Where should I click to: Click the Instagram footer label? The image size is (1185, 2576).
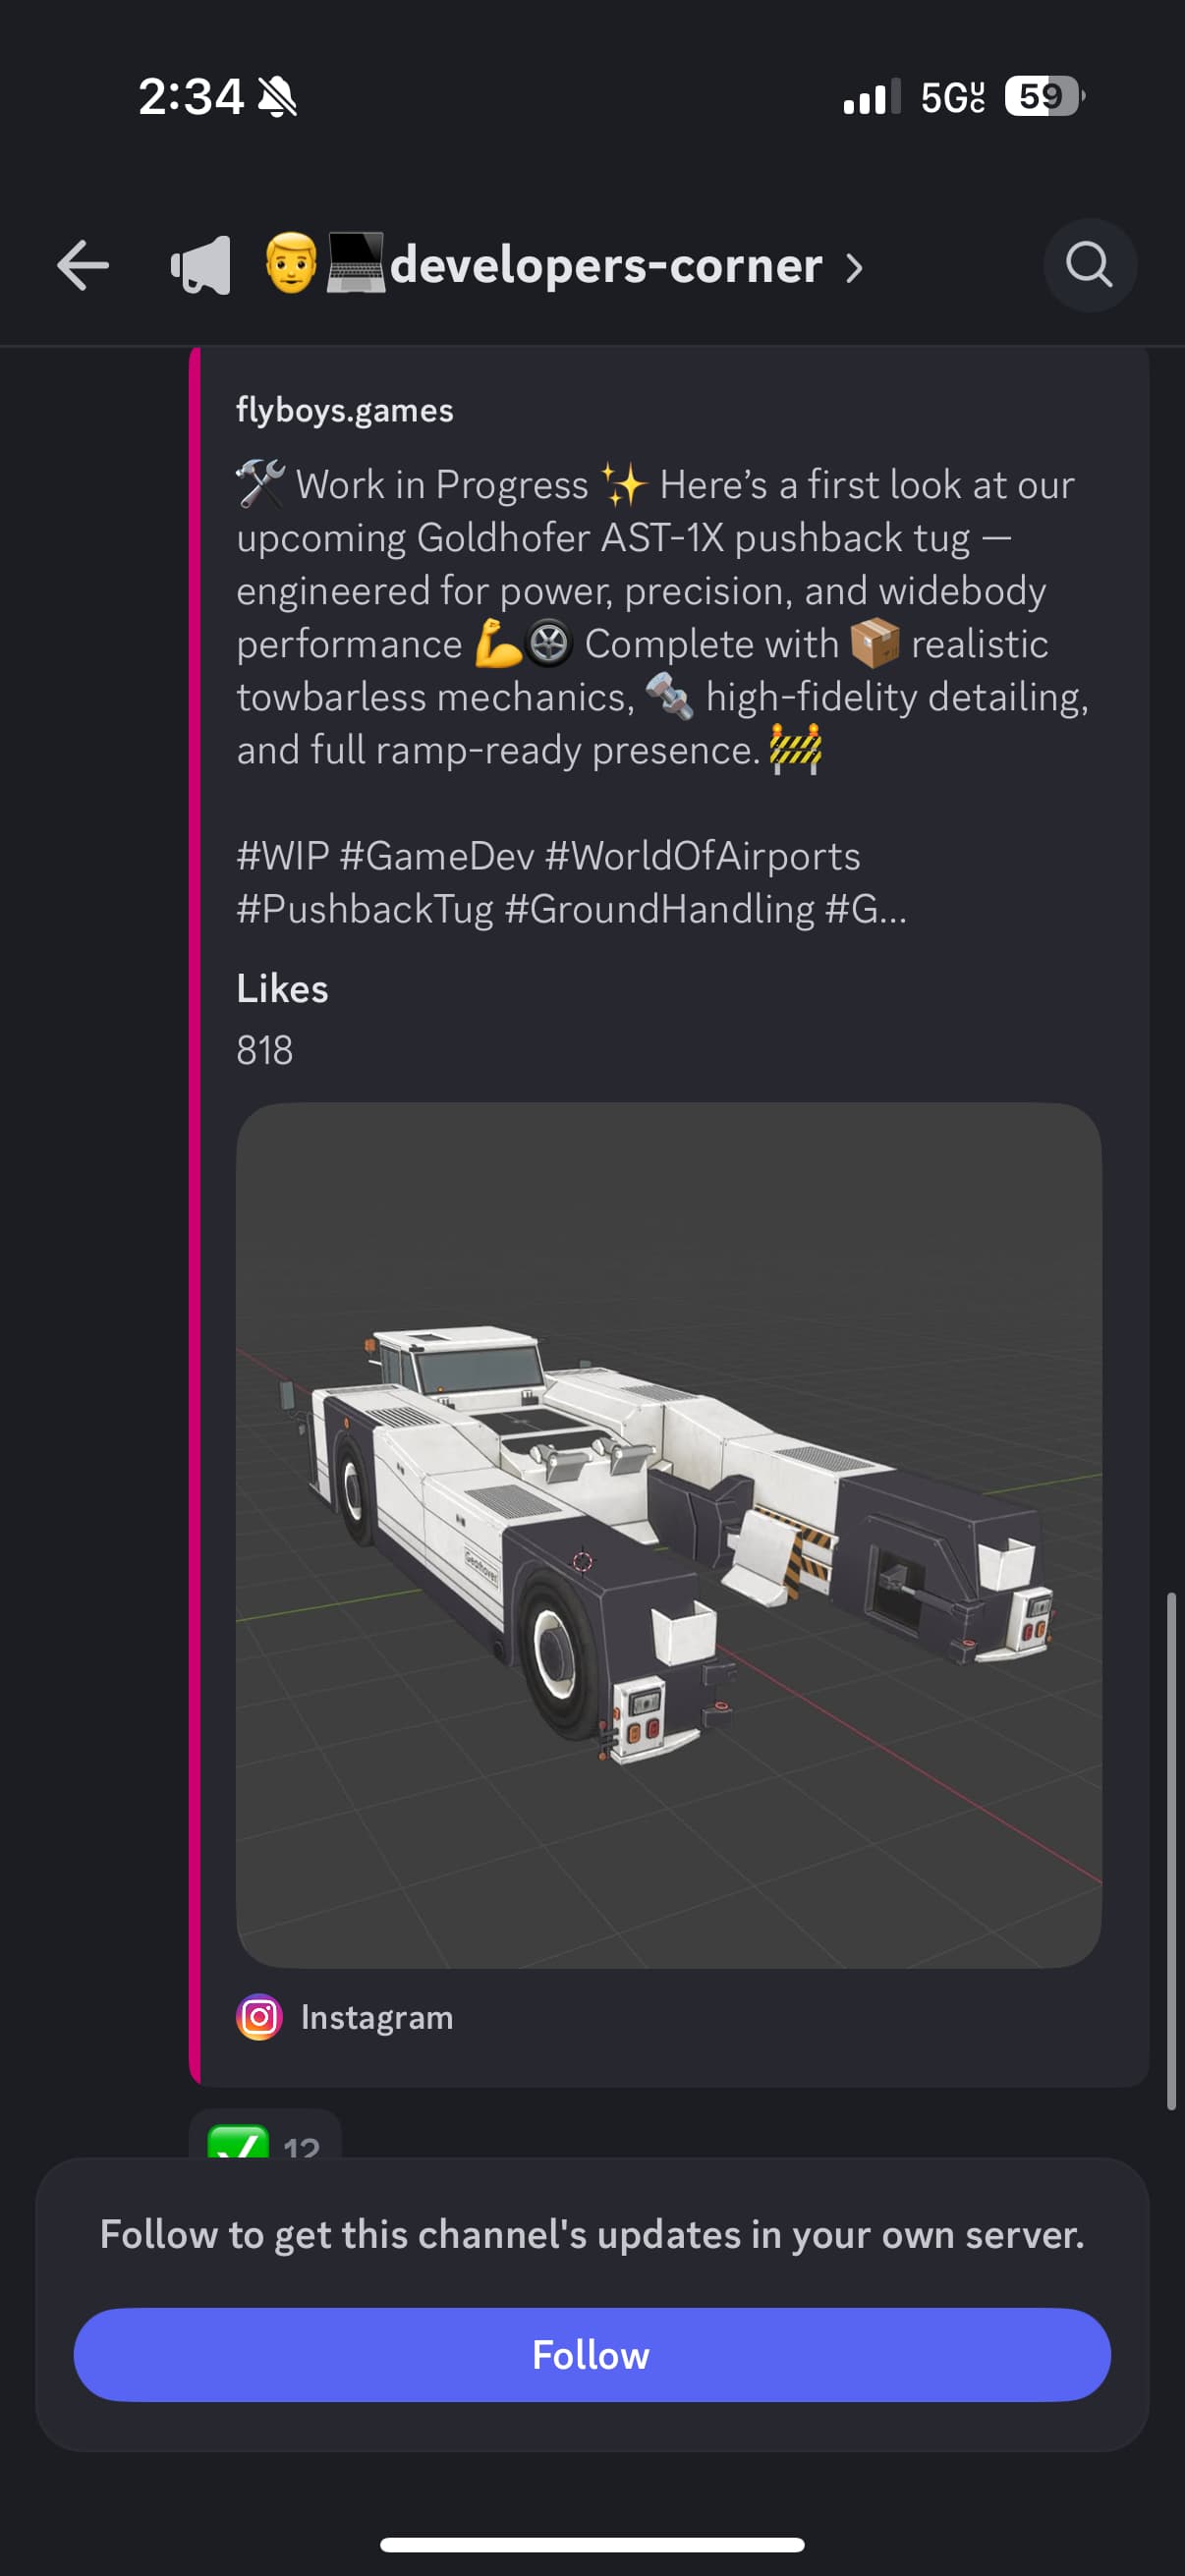377,2017
